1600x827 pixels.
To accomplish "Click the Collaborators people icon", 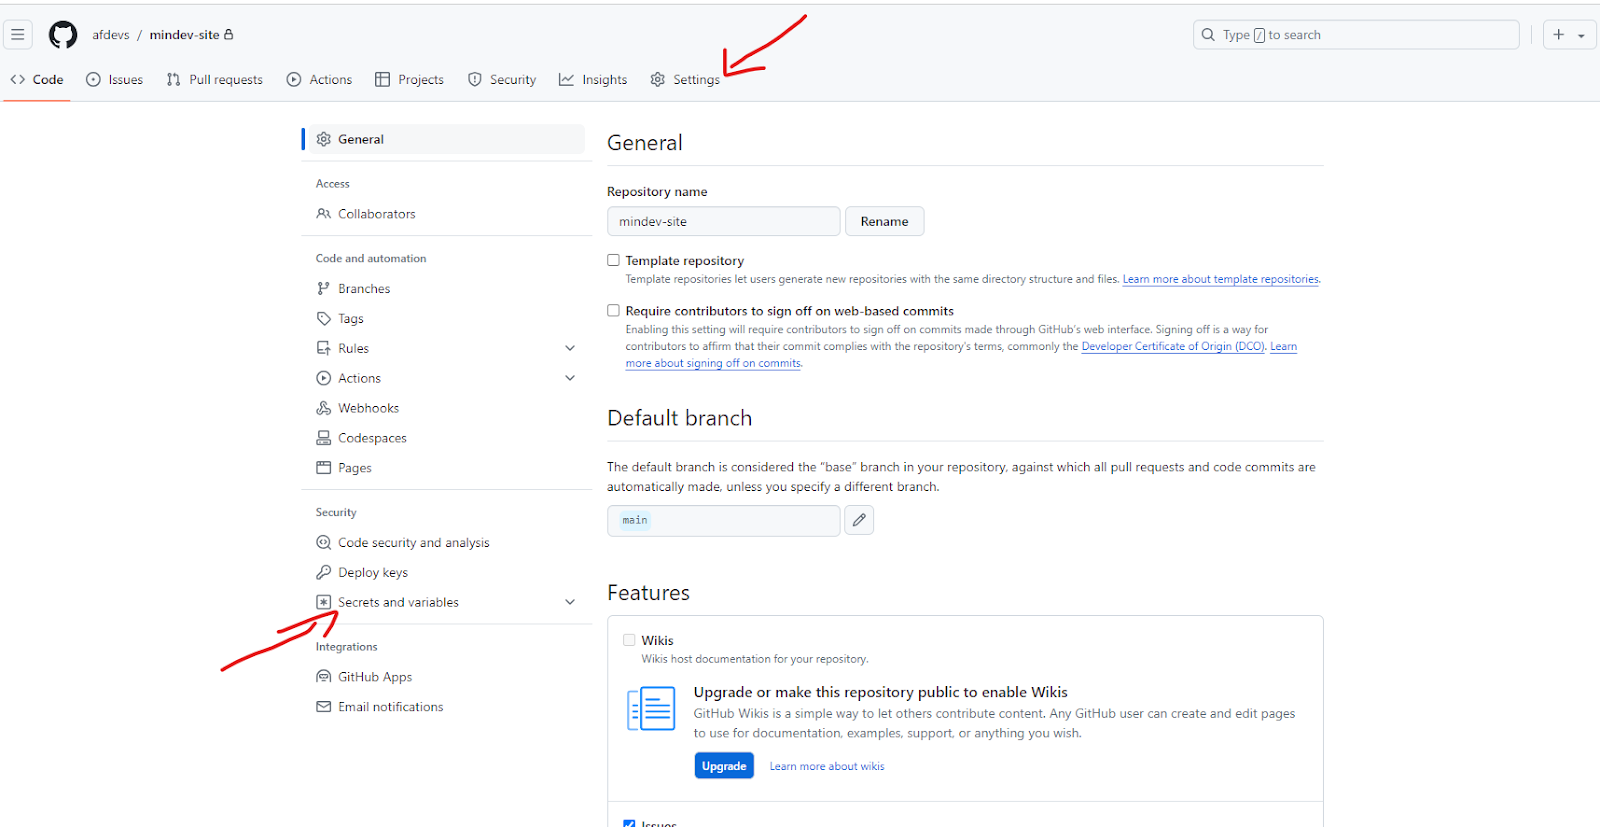I will point(323,213).
